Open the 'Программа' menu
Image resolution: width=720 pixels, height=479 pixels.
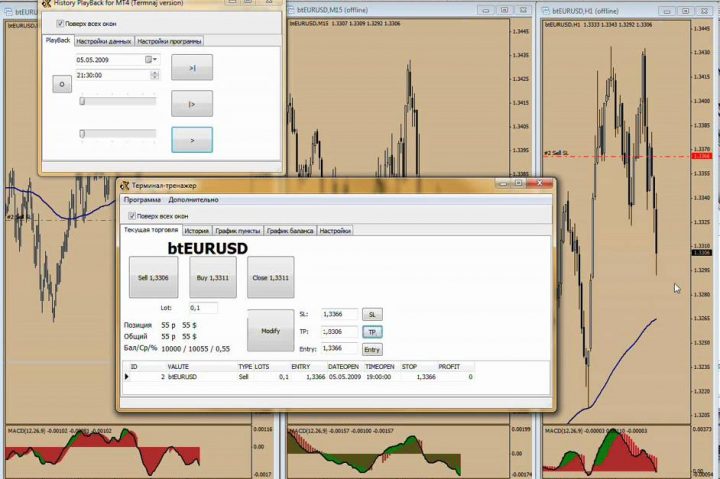coord(142,200)
